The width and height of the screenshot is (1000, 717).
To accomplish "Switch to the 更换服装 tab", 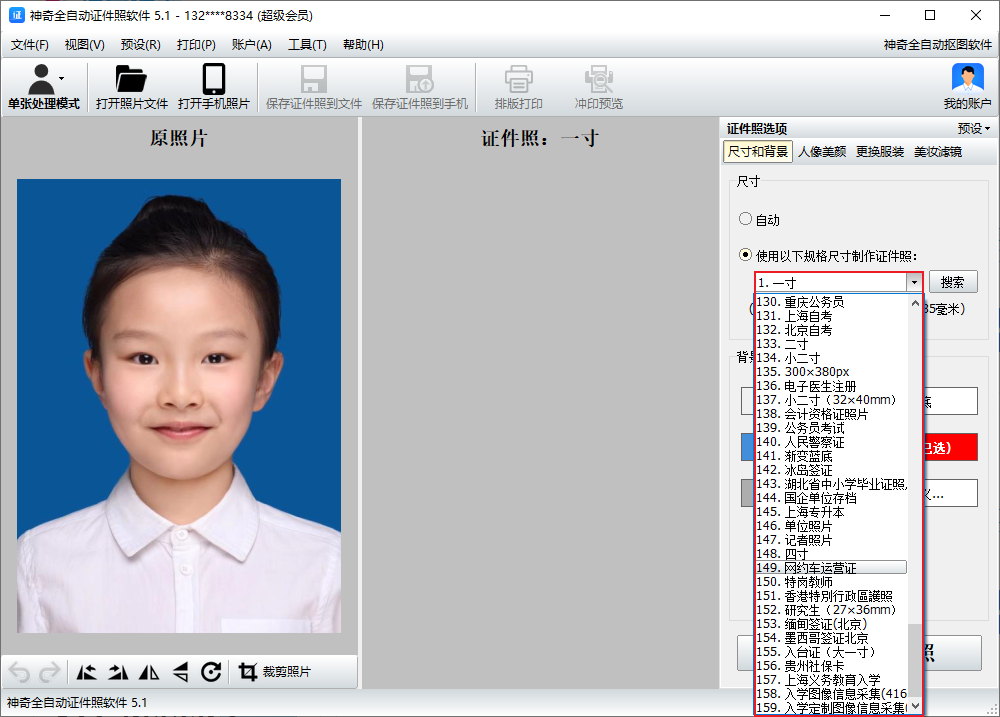I will click(x=880, y=152).
